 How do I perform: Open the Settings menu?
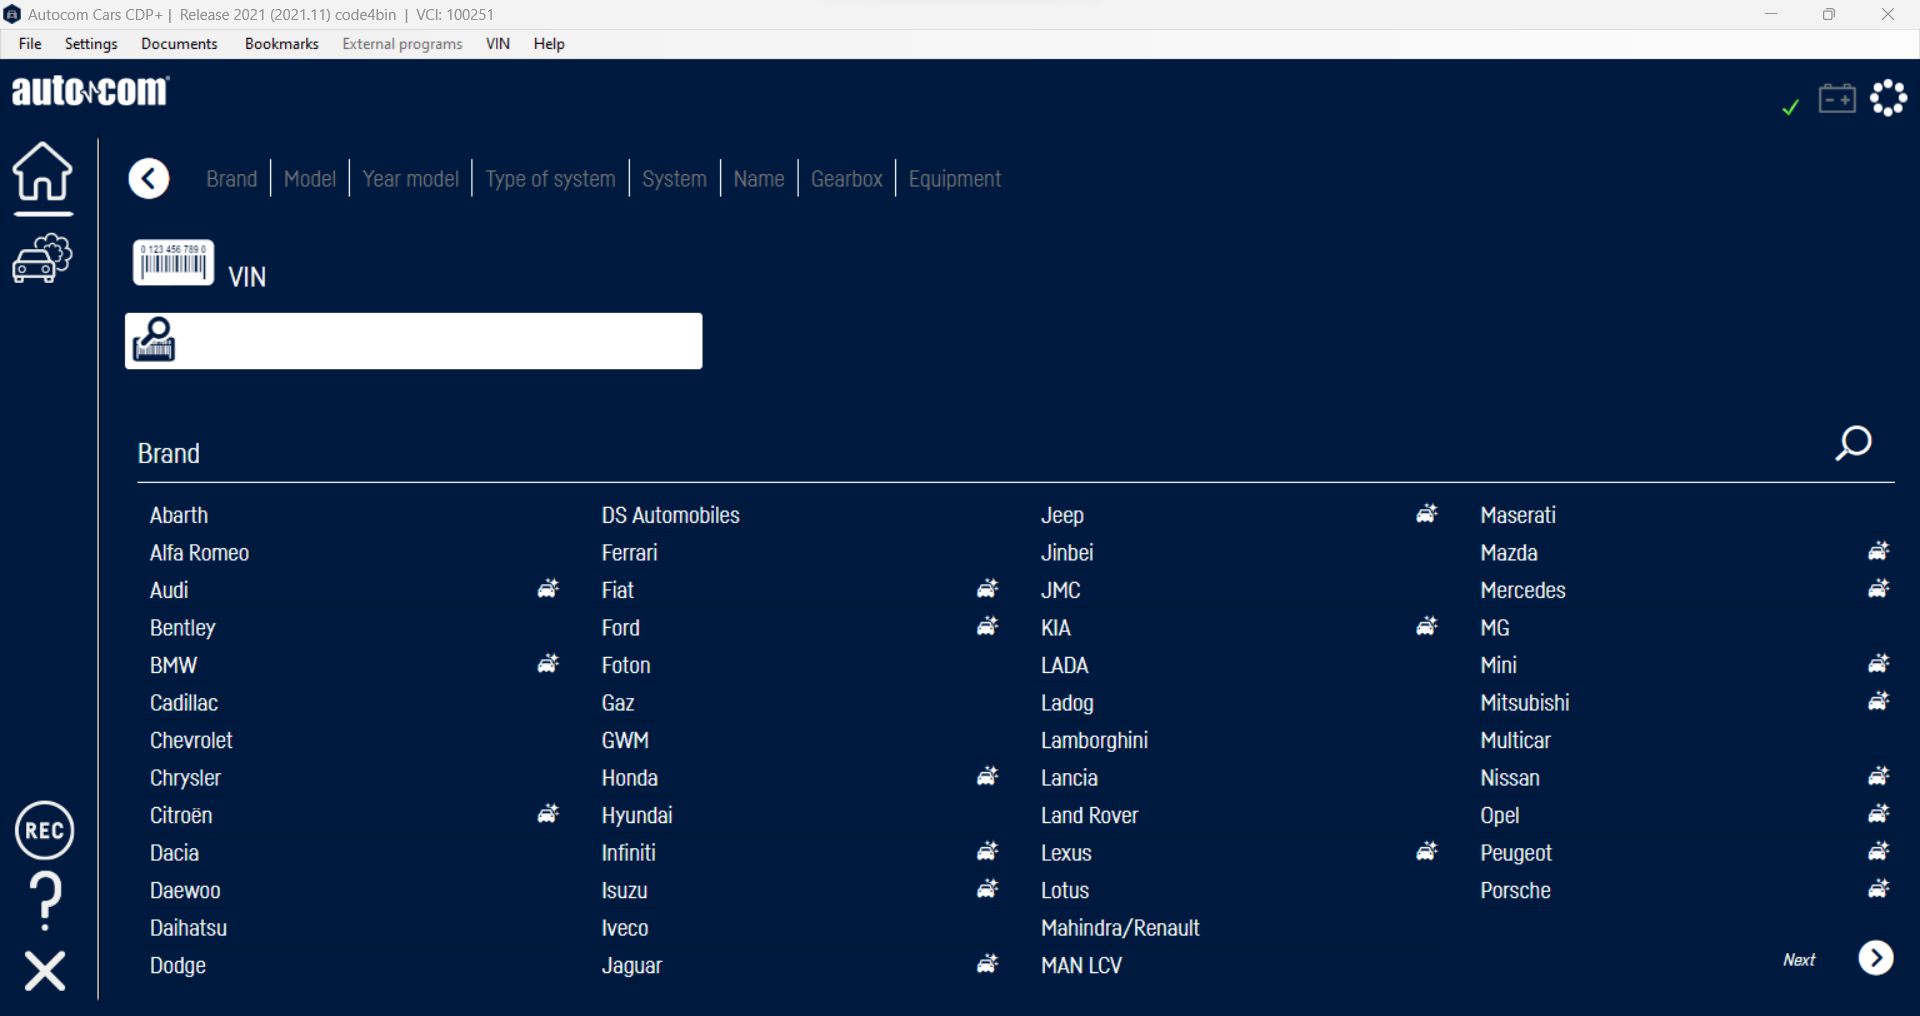click(91, 44)
